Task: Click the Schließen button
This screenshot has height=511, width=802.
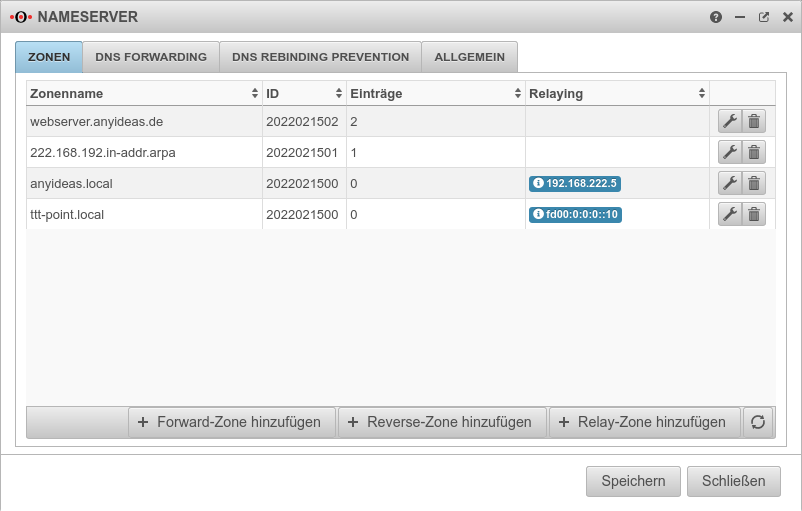Action: pyautogui.click(x=733, y=481)
